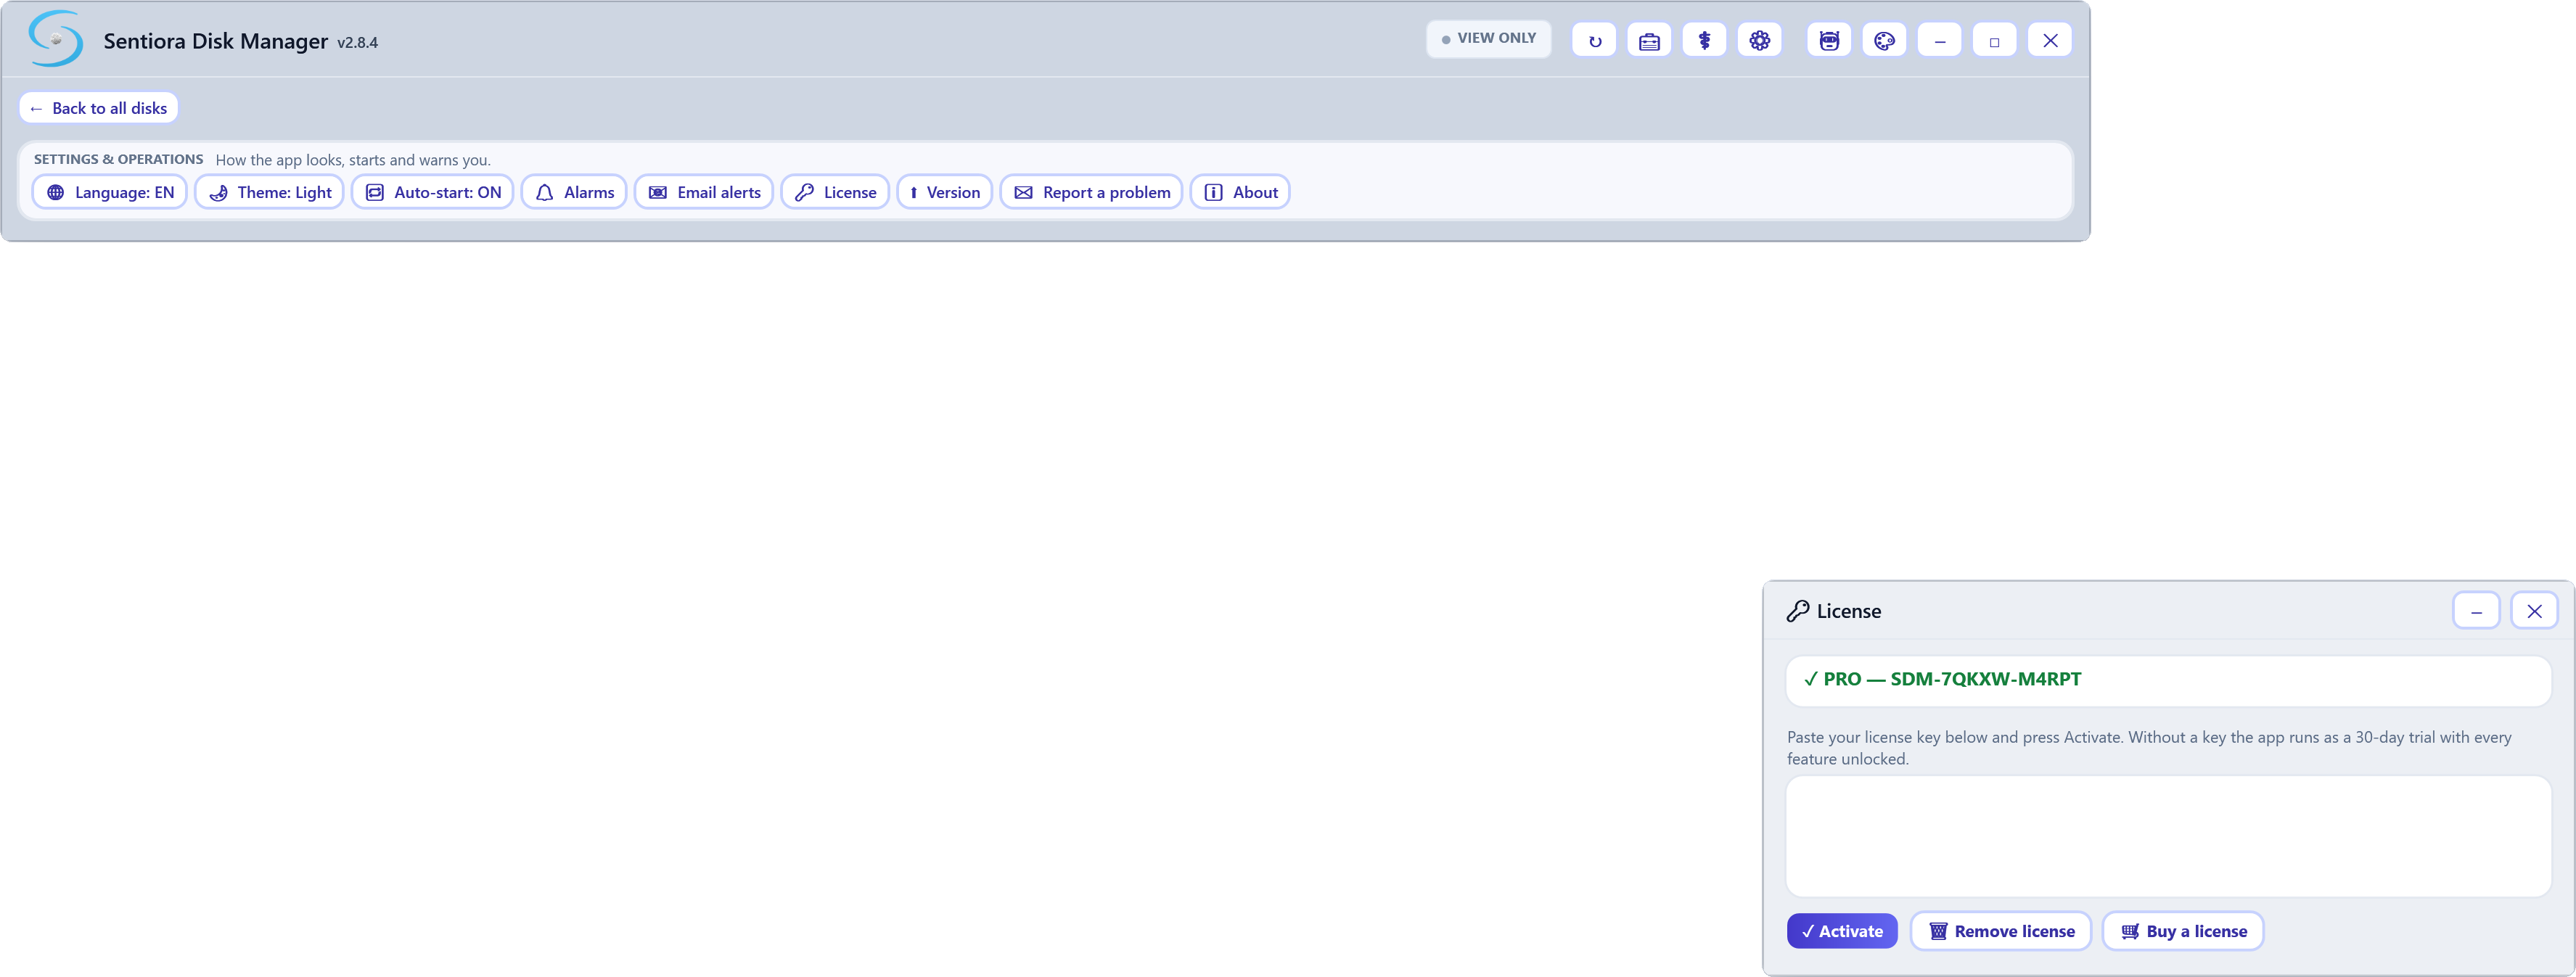Change the Language: EN setting
The image size is (2576, 977).
pos(110,192)
